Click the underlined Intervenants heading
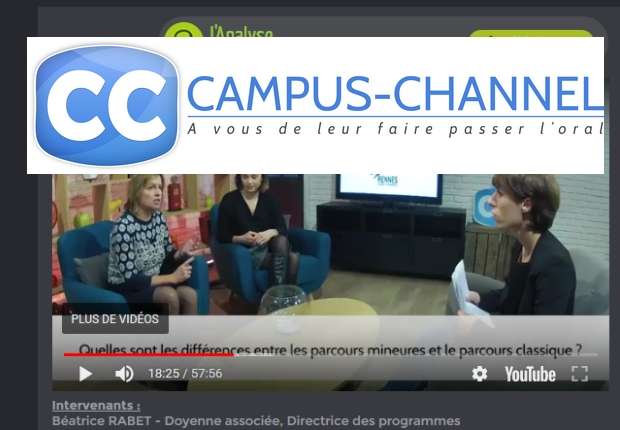Viewport: 620px width, 430px height. coord(96,405)
